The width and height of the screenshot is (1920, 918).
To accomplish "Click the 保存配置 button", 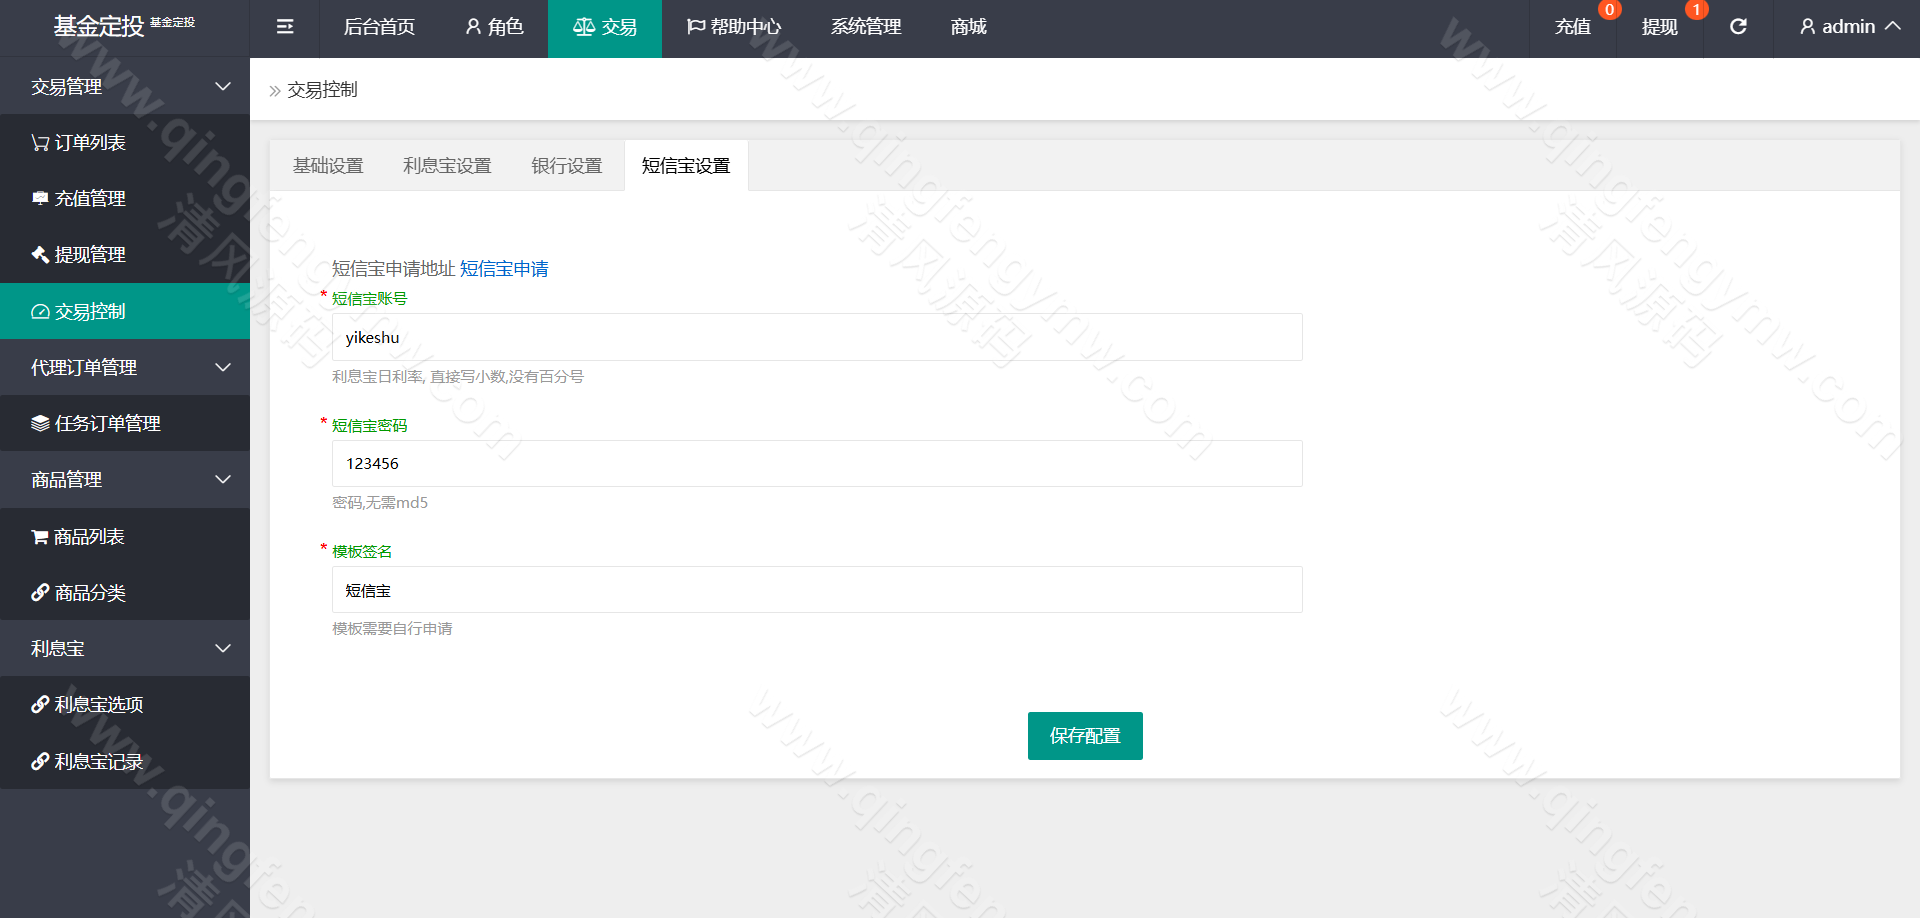I will point(1084,735).
